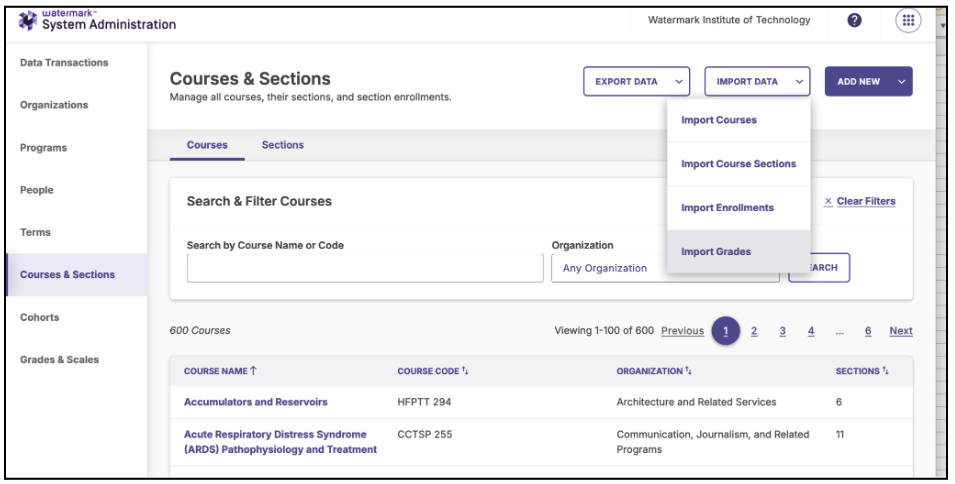Select Courses & Sections sidebar item
The height and width of the screenshot is (484, 955).
(x=76, y=275)
